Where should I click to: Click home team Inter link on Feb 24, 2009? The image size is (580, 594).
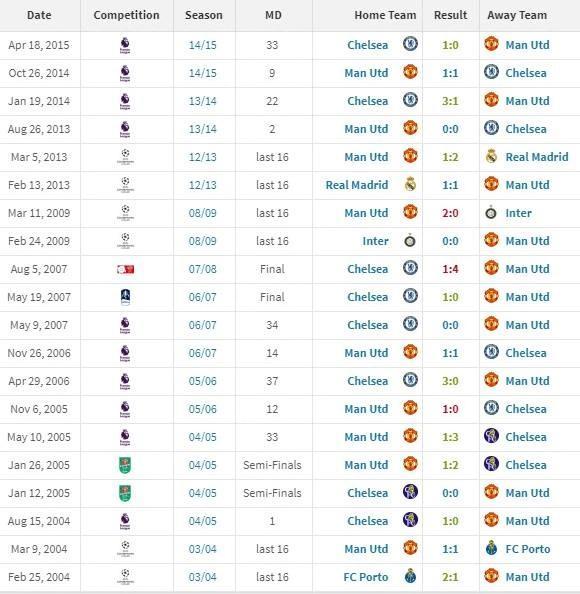[375, 241]
